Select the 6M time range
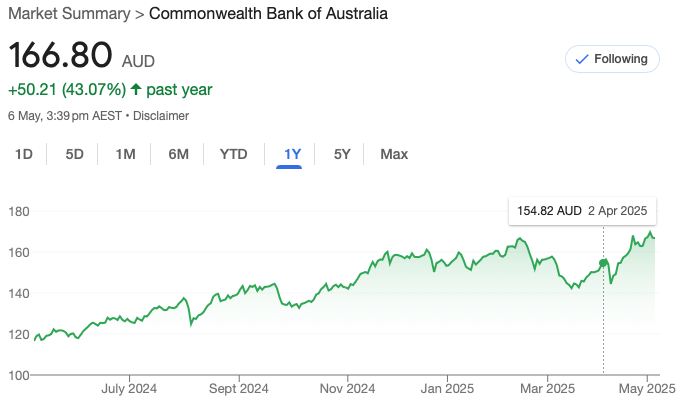The width and height of the screenshot is (689, 407). tap(178, 154)
